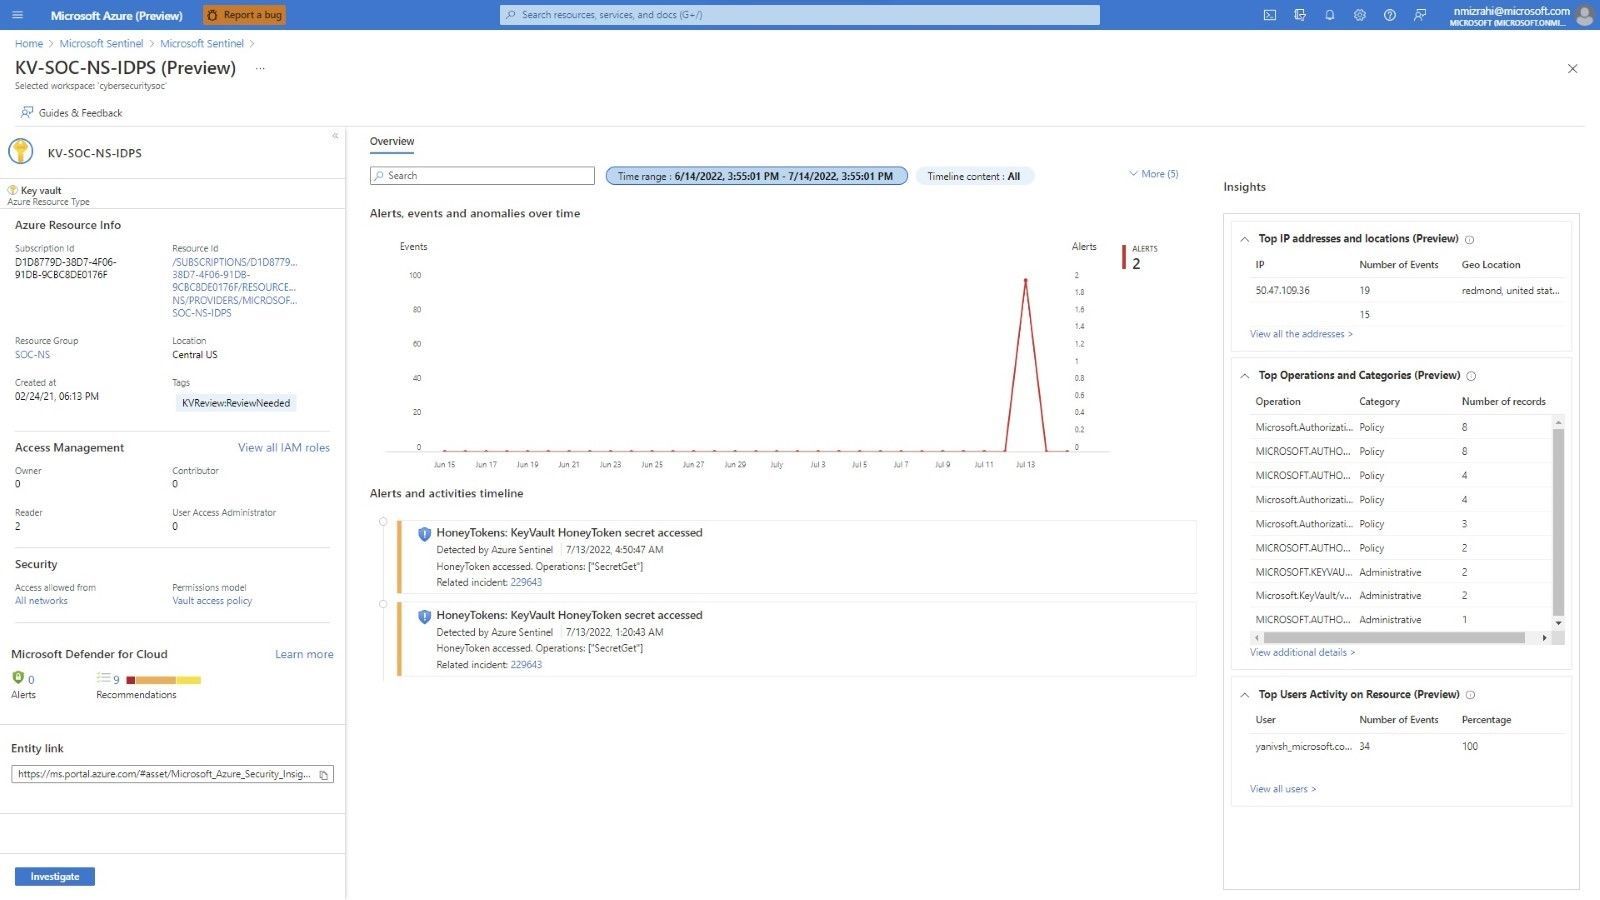
Task: Open View all IAM roles link
Action: tap(284, 448)
